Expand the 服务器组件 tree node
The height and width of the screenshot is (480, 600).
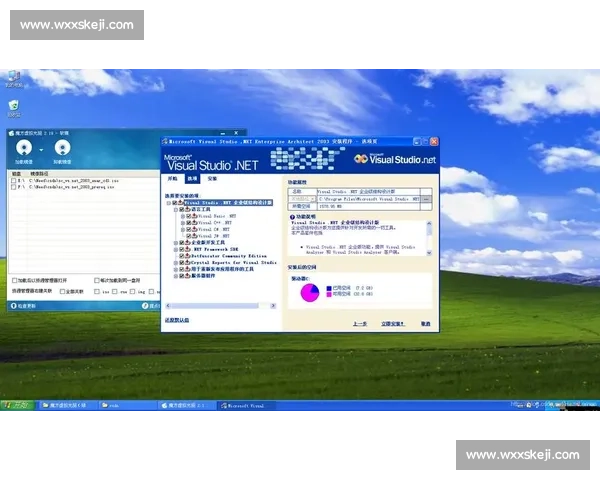(x=176, y=276)
